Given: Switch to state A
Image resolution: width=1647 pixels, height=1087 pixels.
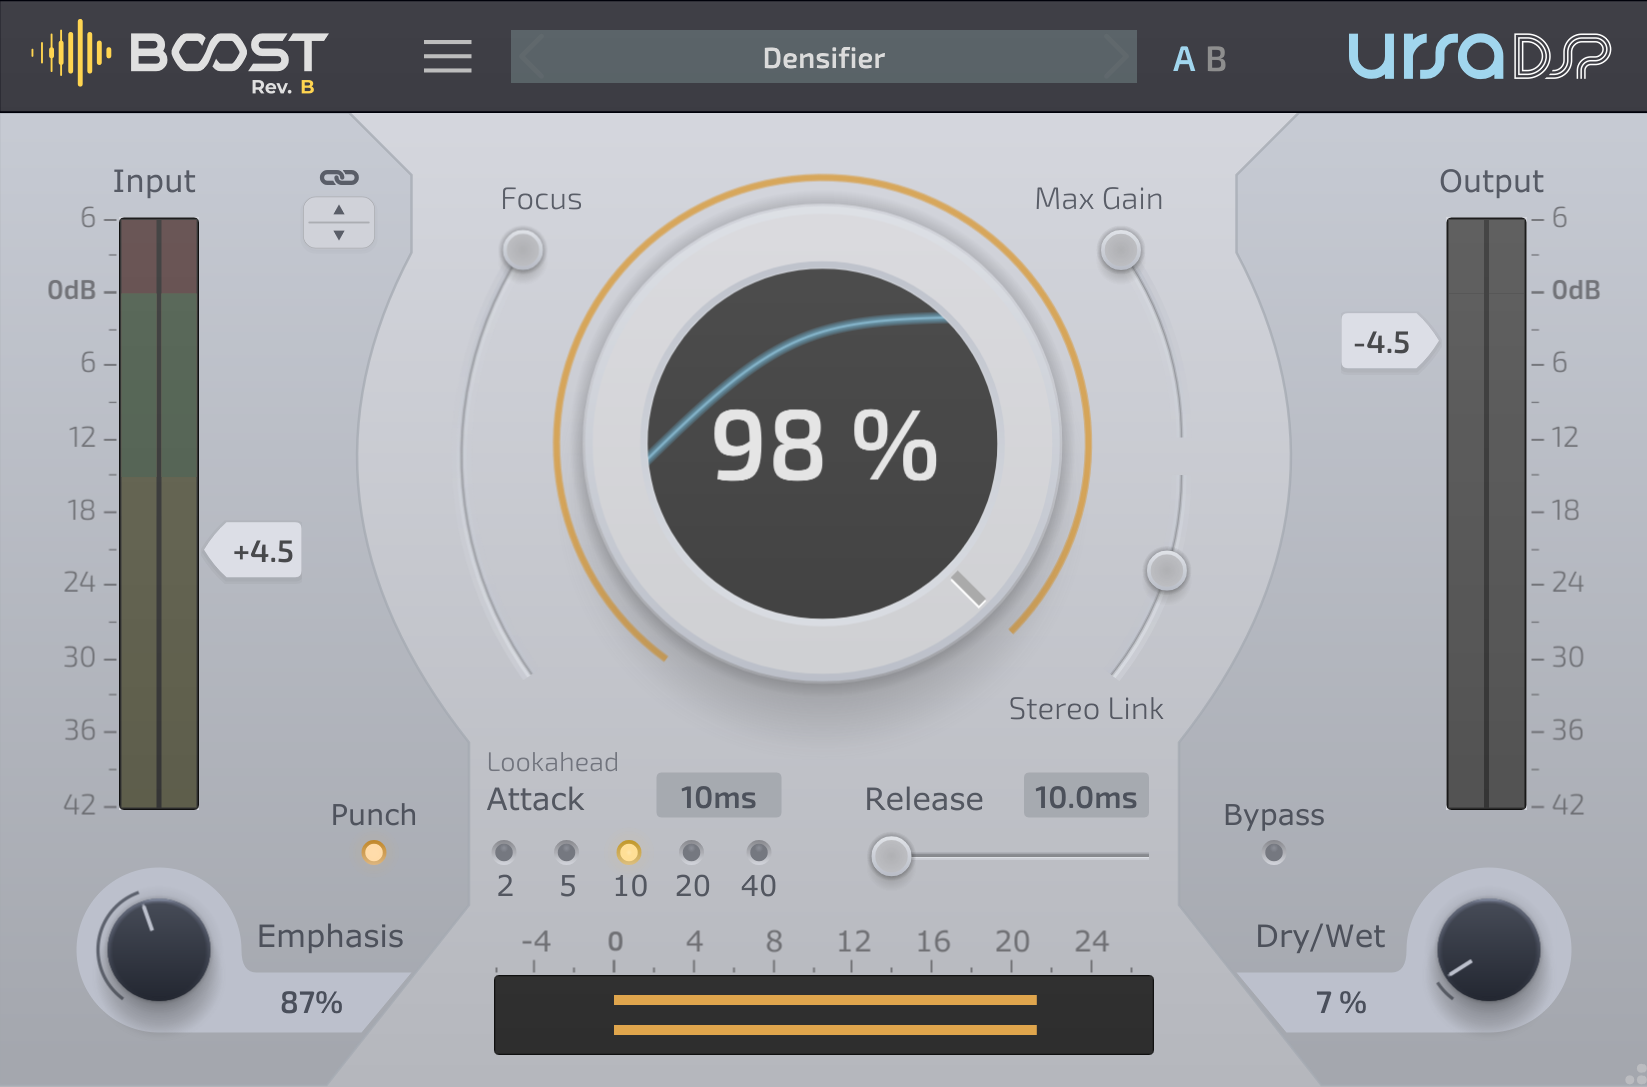Looking at the screenshot, I should (x=1184, y=60).
